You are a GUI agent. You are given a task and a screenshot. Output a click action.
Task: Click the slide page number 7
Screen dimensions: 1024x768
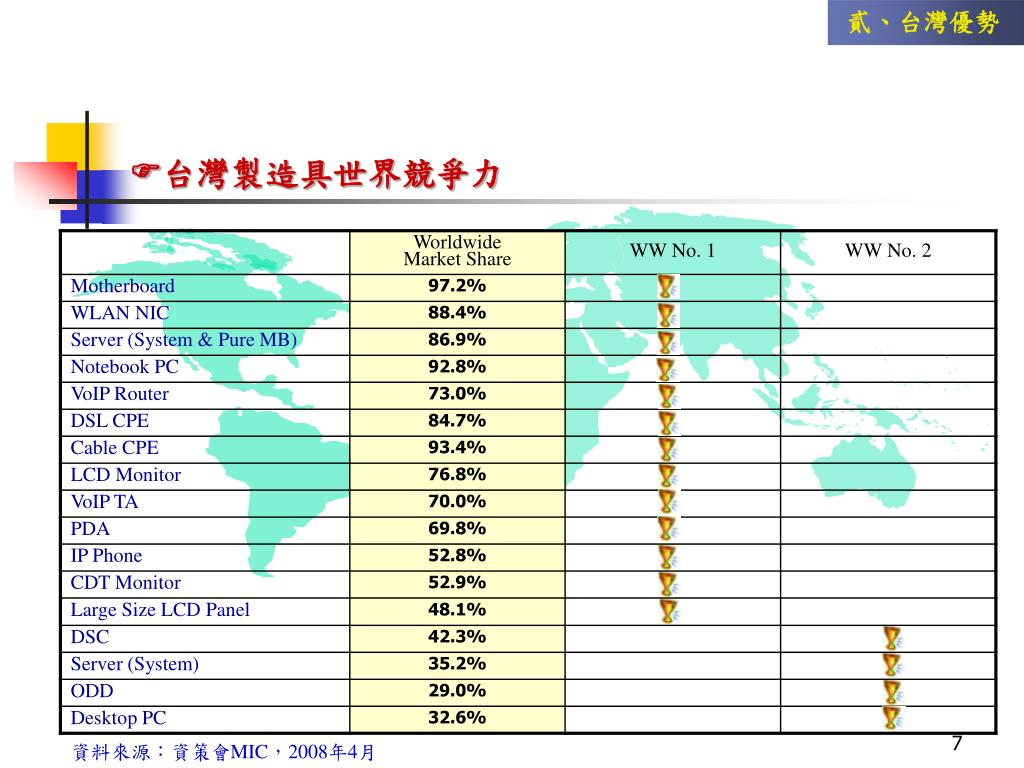[x=957, y=743]
